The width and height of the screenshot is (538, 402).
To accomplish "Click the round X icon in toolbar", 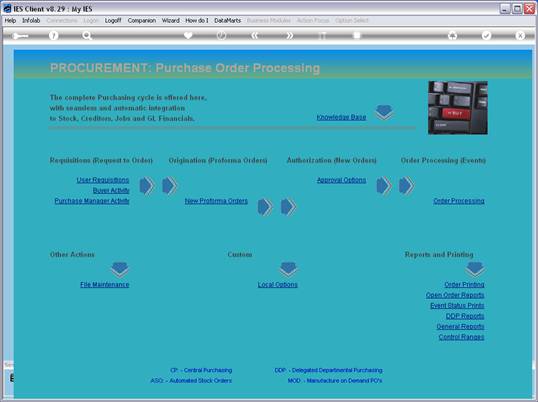I will click(520, 35).
